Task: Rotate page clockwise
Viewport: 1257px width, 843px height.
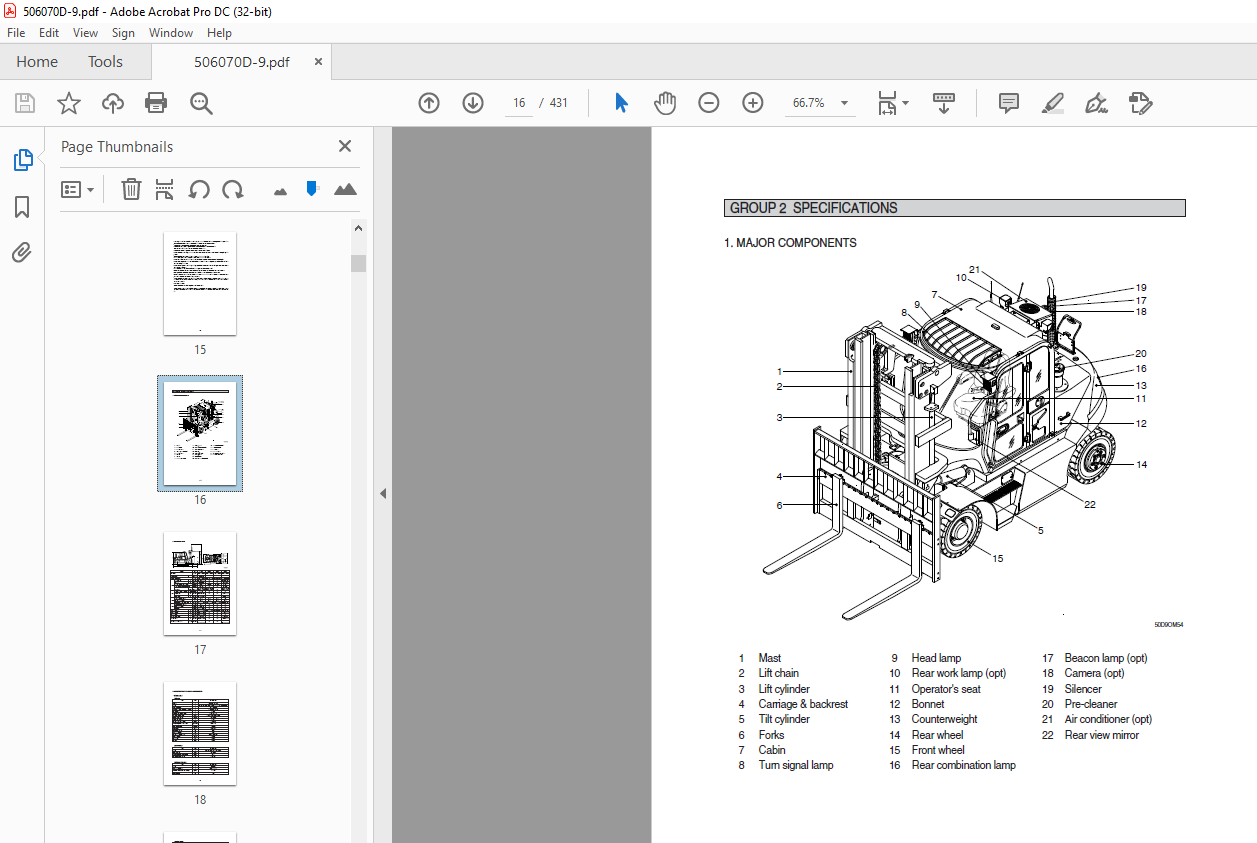Action: (x=233, y=189)
